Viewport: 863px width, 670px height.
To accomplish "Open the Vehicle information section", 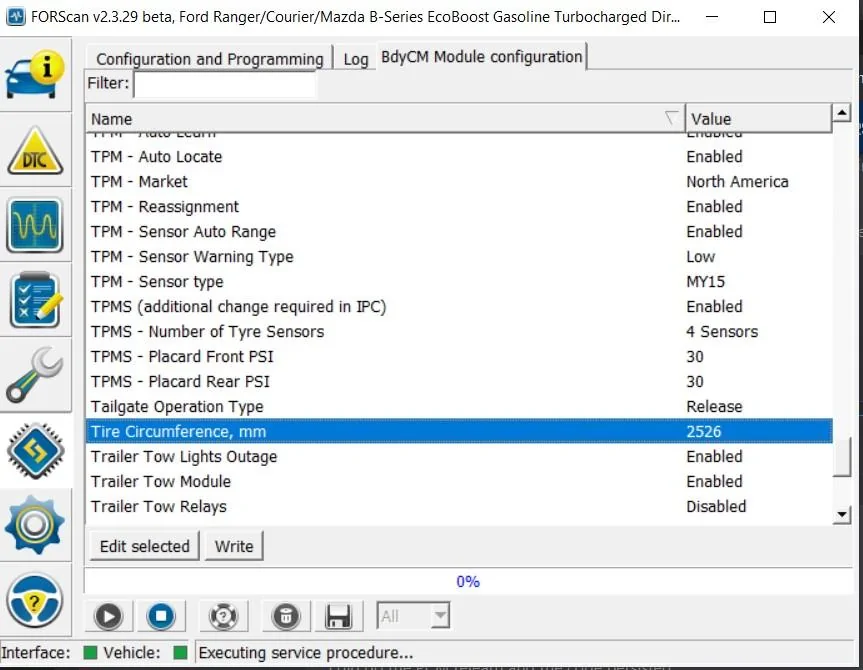I will [x=35, y=74].
